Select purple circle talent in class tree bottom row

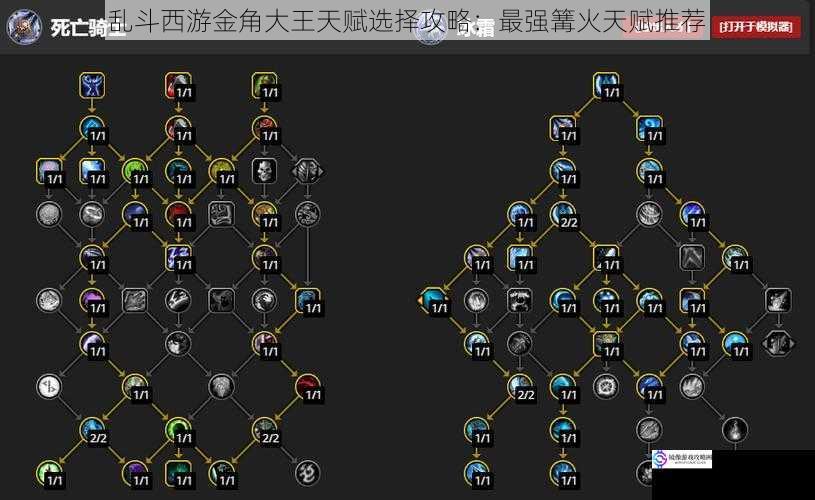click(x=135, y=473)
